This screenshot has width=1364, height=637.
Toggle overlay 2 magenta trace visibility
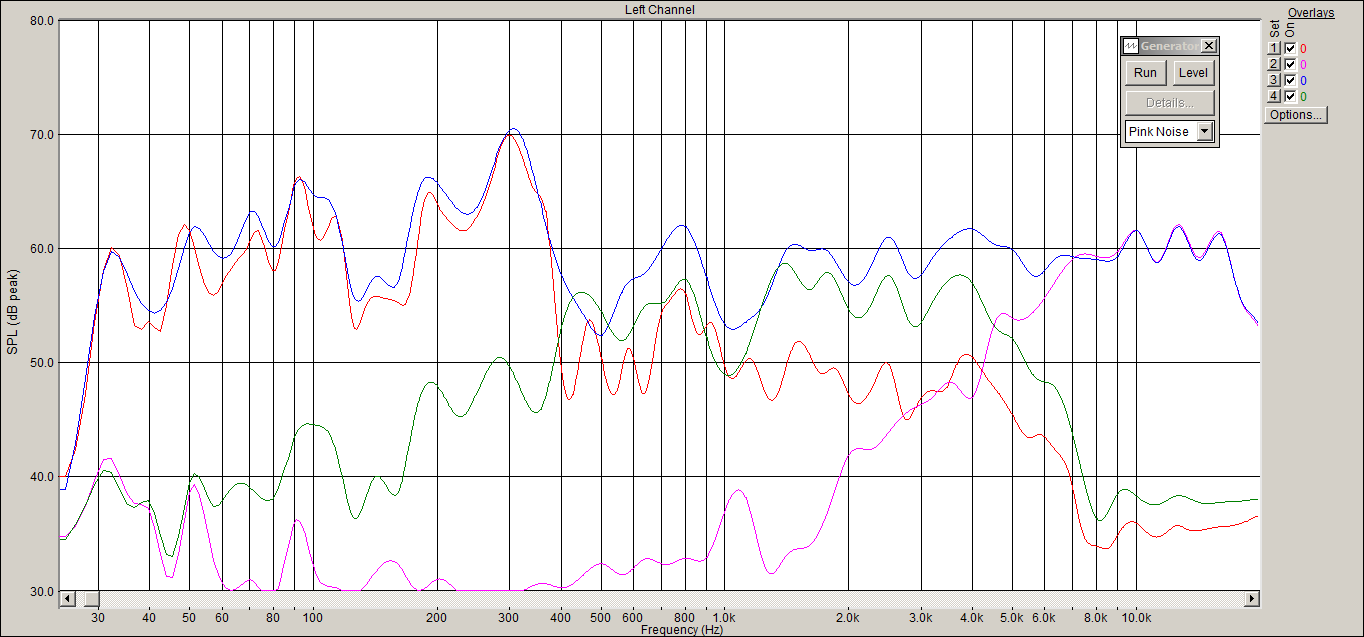tap(1290, 64)
